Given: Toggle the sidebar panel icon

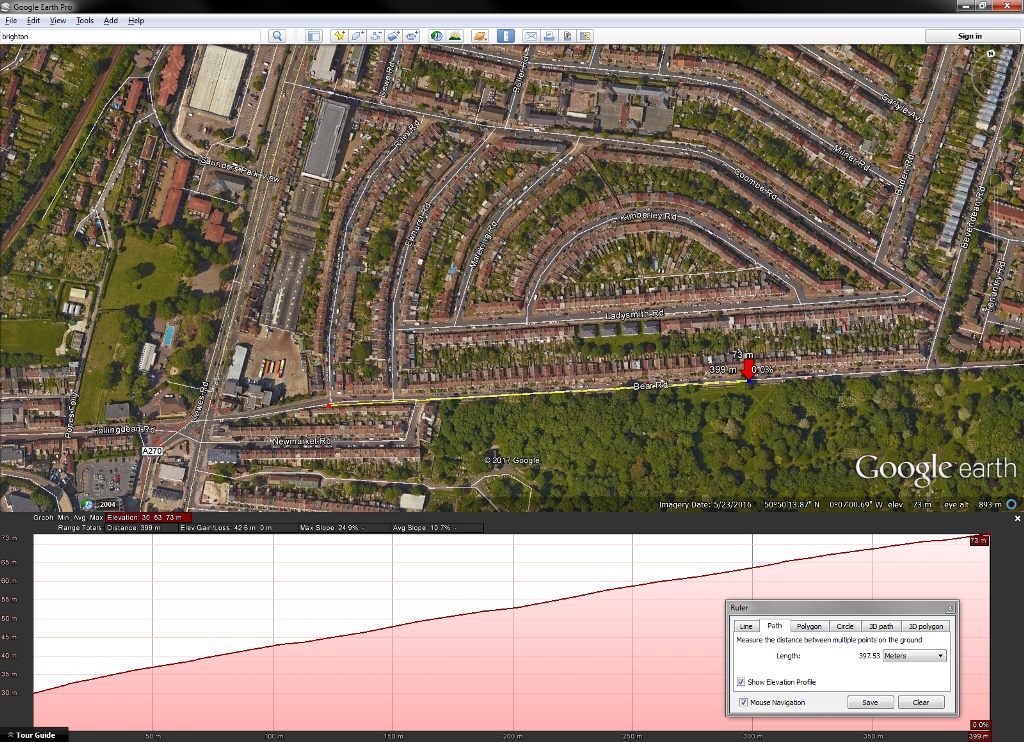Looking at the screenshot, I should 314,36.
